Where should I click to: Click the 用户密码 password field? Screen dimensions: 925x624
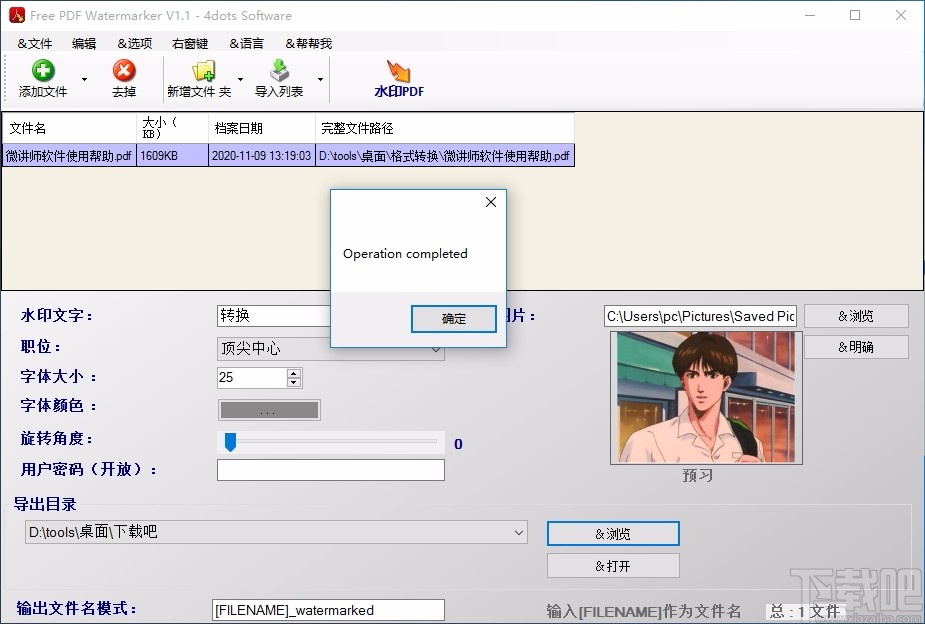coord(331,470)
